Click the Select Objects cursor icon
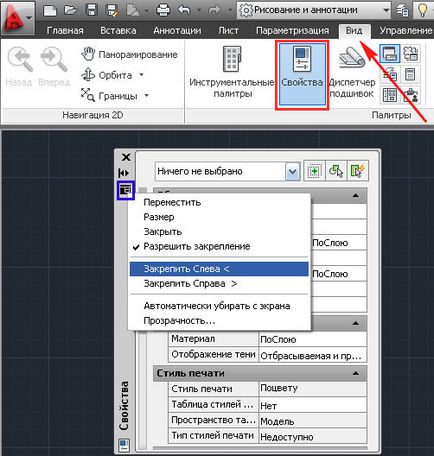 336,171
